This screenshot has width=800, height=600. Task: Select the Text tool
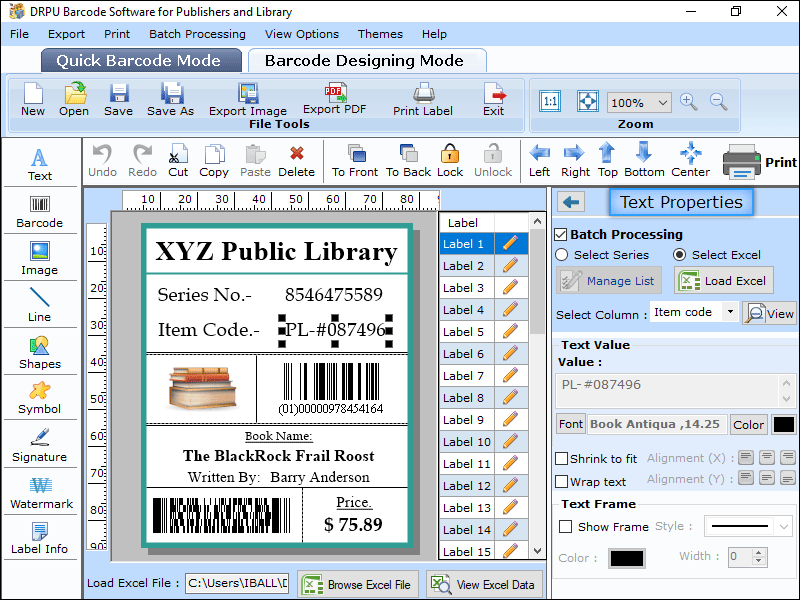click(40, 164)
